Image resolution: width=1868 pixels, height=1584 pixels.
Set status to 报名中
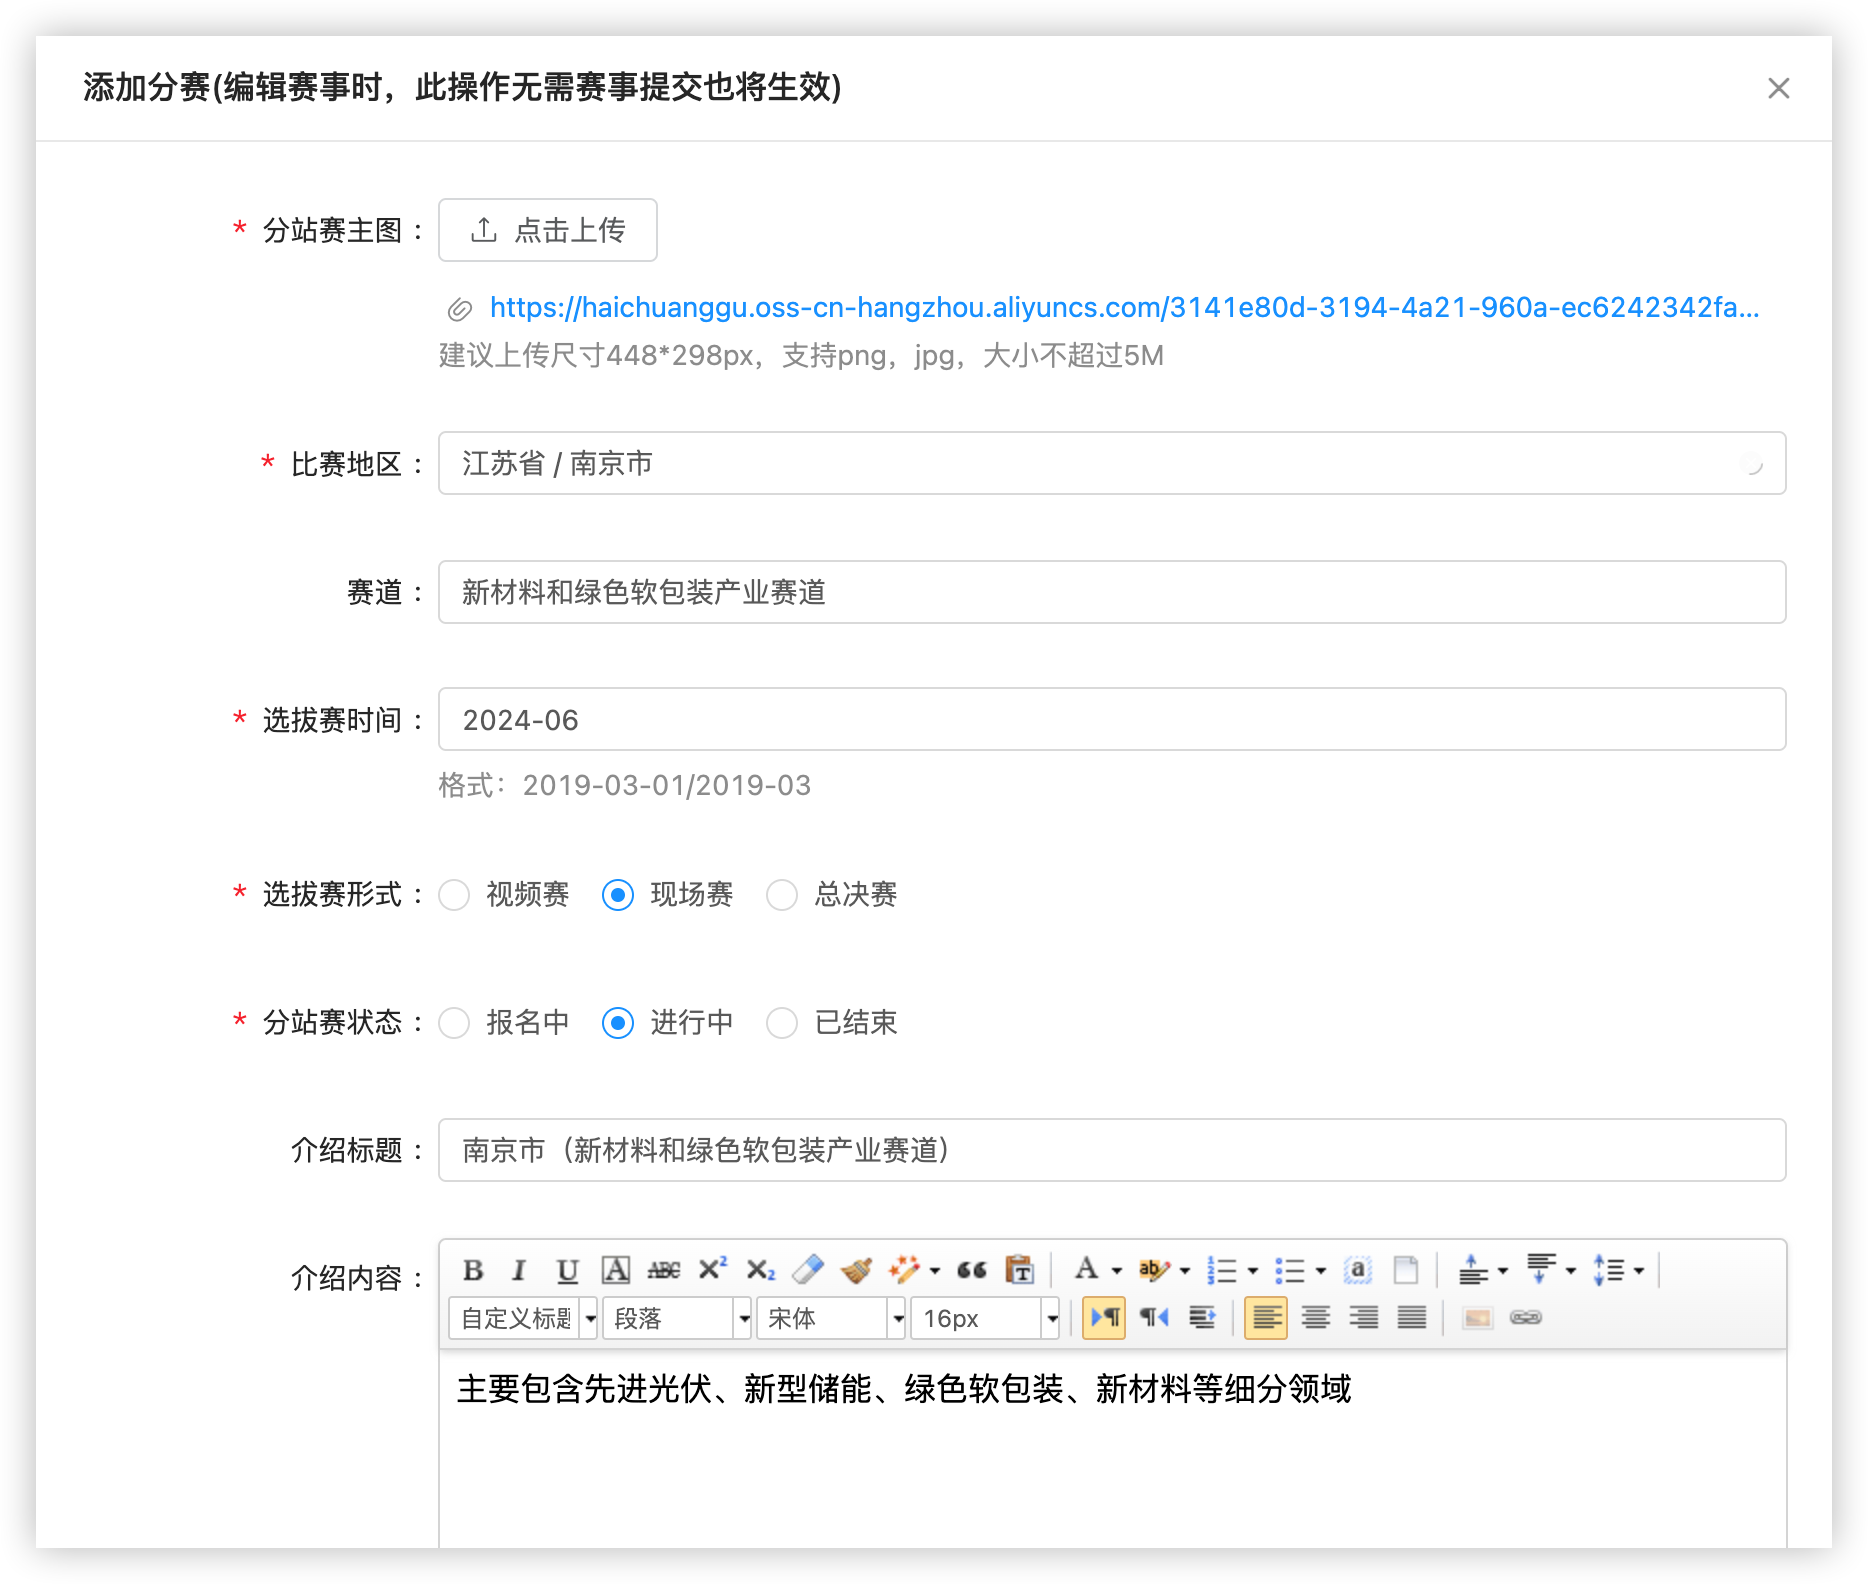pos(455,1023)
